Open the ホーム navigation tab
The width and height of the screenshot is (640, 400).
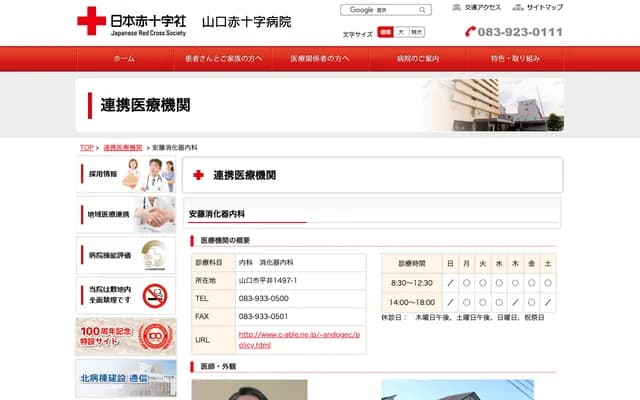[125, 59]
